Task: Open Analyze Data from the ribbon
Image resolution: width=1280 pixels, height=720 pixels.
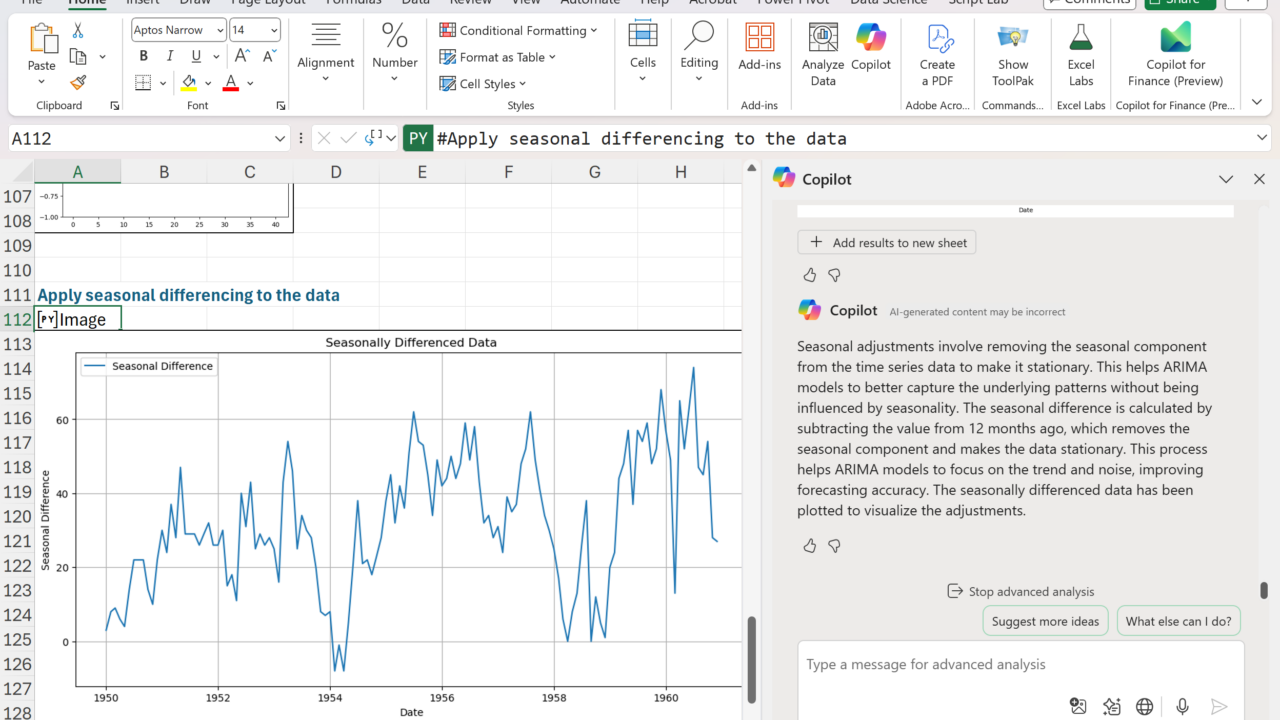Action: tap(823, 54)
